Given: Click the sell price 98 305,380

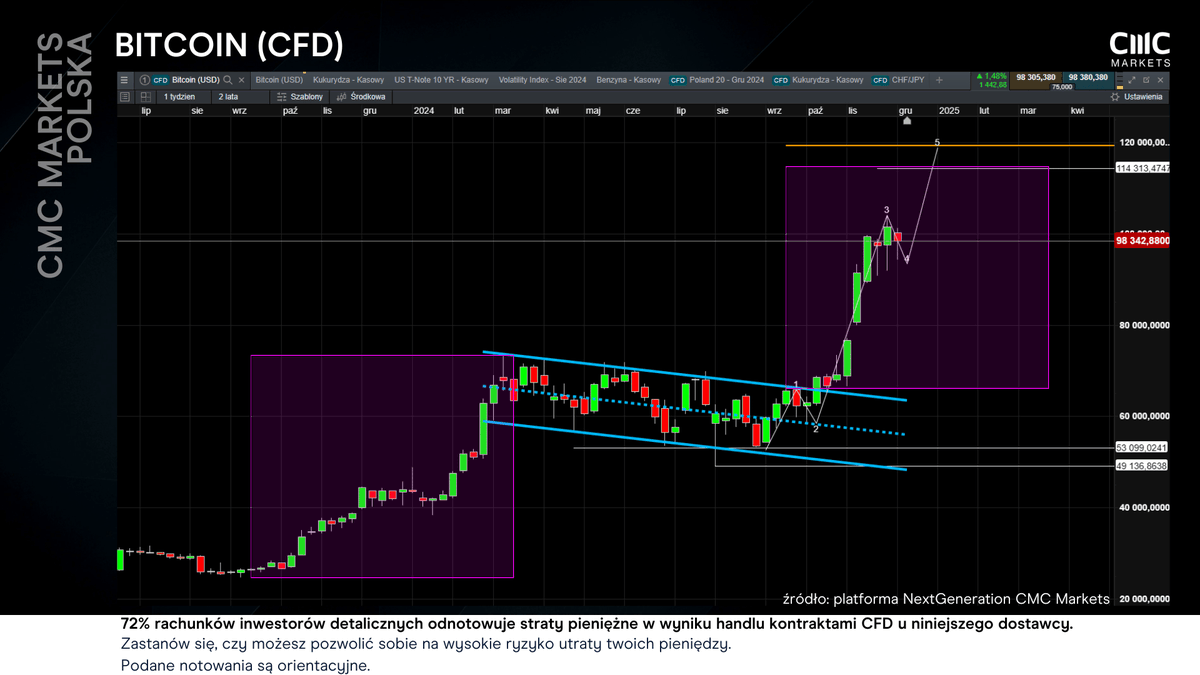Looking at the screenshot, I should point(1036,77).
